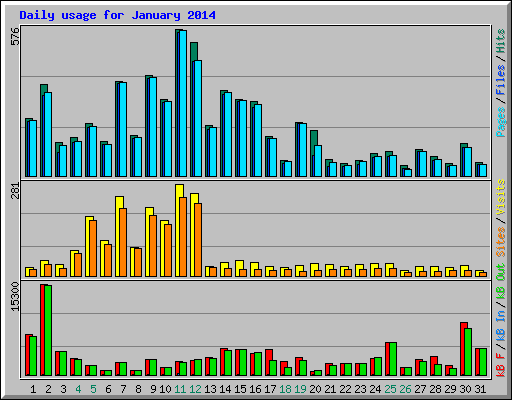This screenshot has height=400, width=512.
Task: Click day 29 on the x-axis
Action: tap(450, 389)
